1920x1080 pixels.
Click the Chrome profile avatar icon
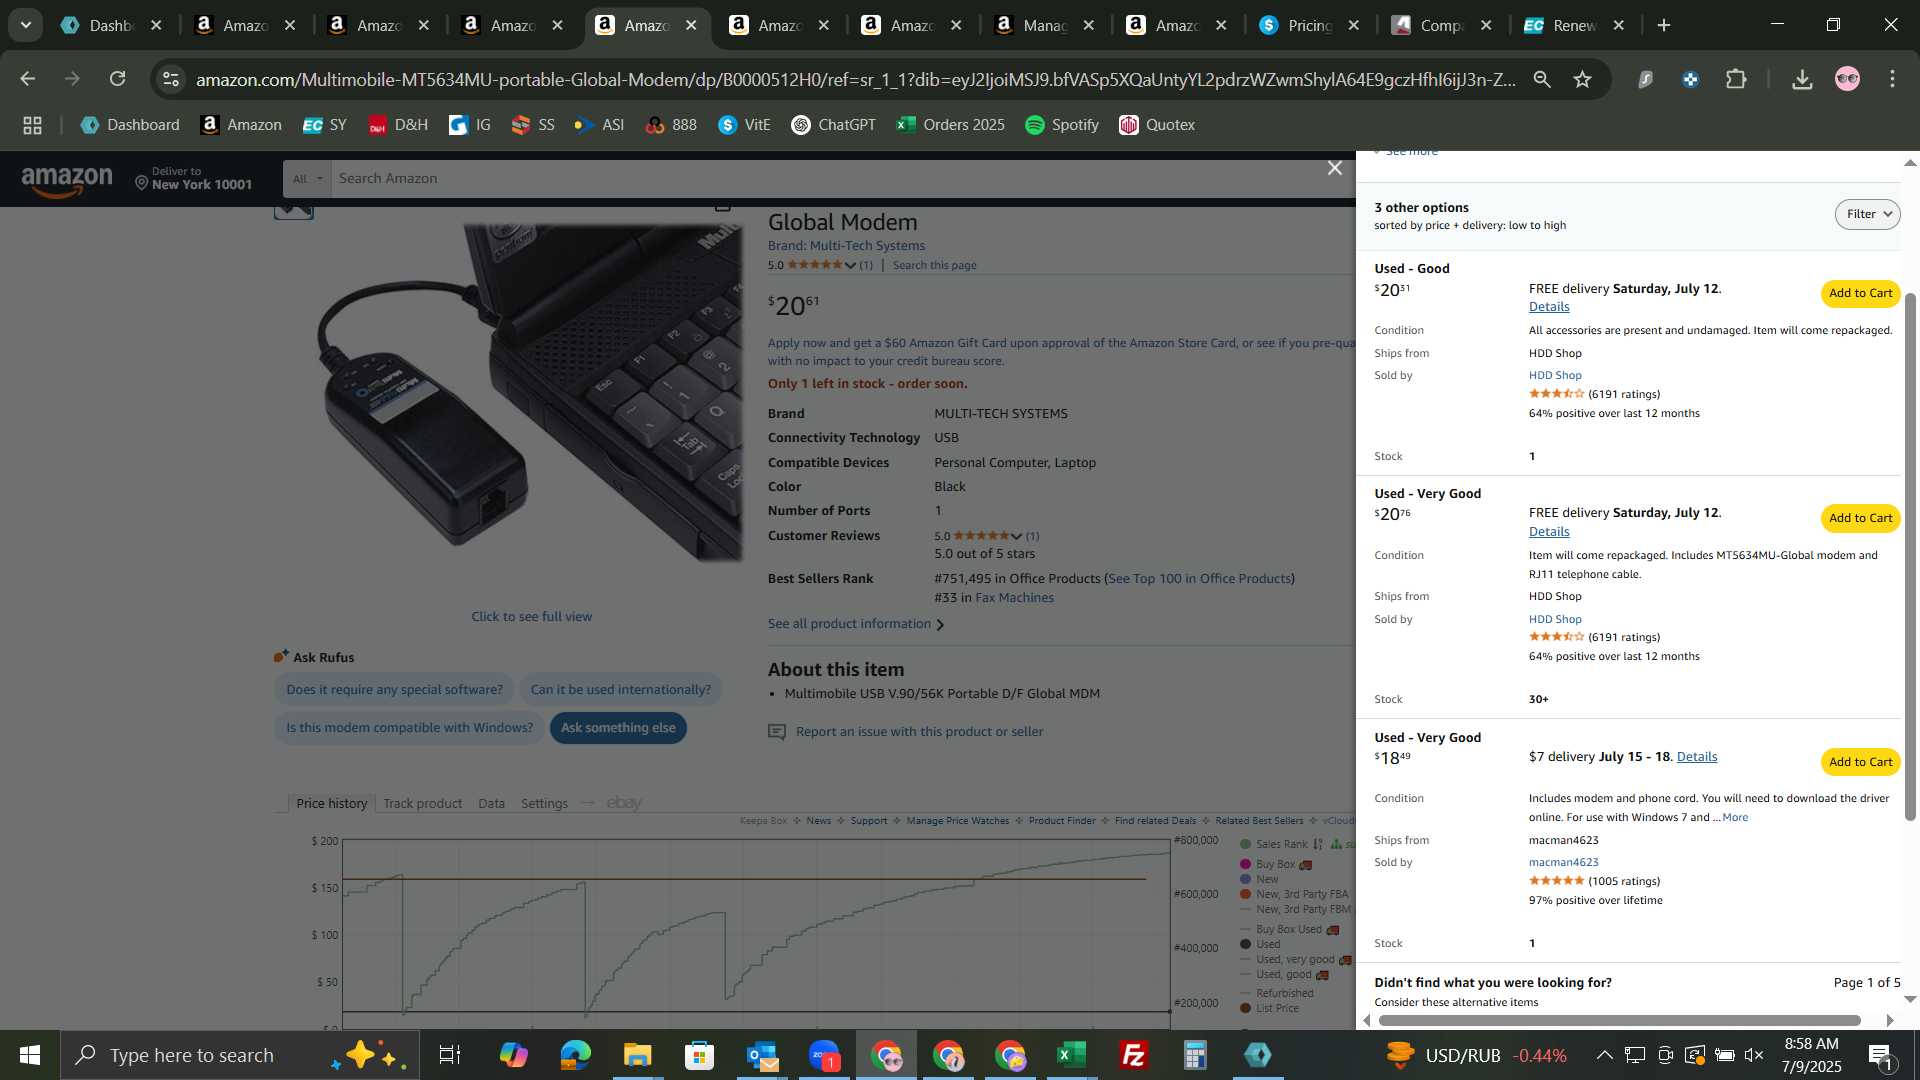(1847, 79)
